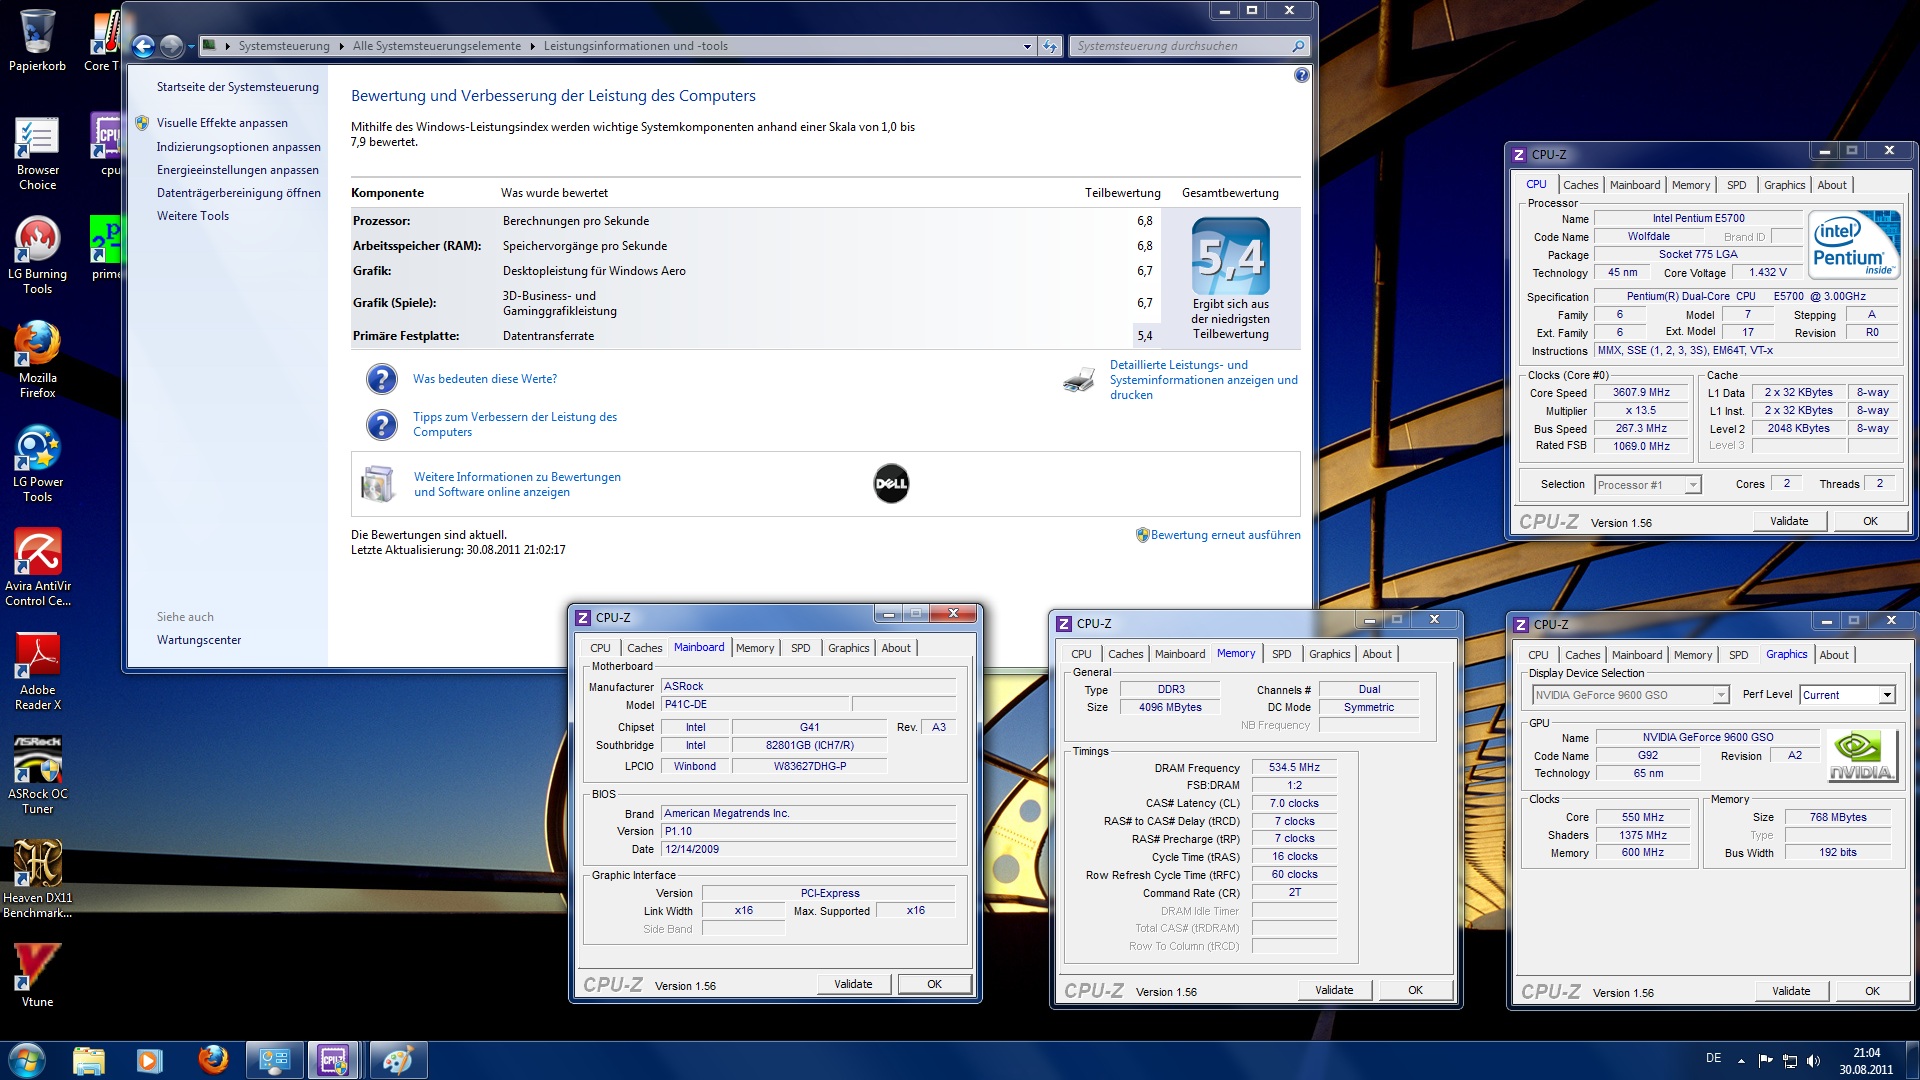Open Firefox from the taskbar
Screen dimensions: 1920x1080
click(212, 1060)
